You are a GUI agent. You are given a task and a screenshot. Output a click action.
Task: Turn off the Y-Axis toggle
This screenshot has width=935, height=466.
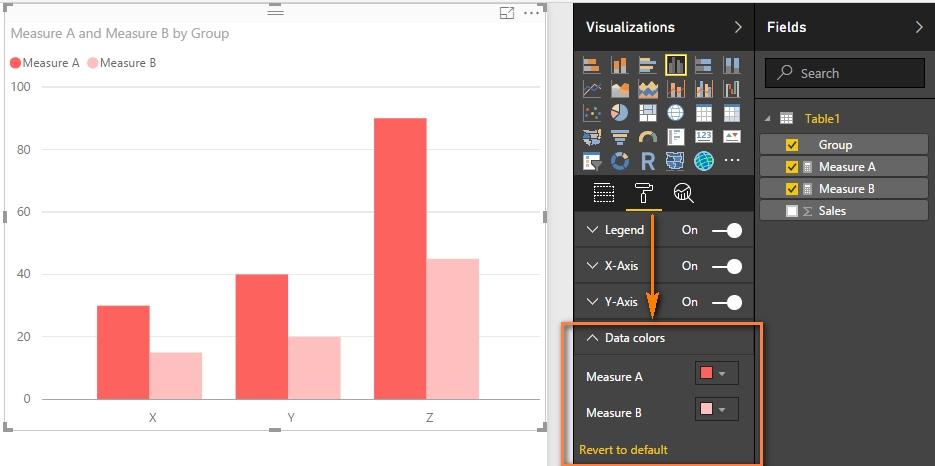tap(727, 302)
